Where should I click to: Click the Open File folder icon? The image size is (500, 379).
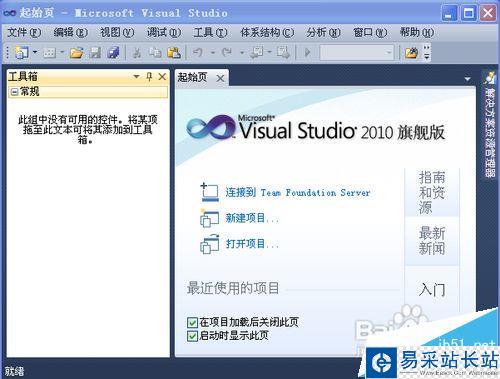pos(77,53)
